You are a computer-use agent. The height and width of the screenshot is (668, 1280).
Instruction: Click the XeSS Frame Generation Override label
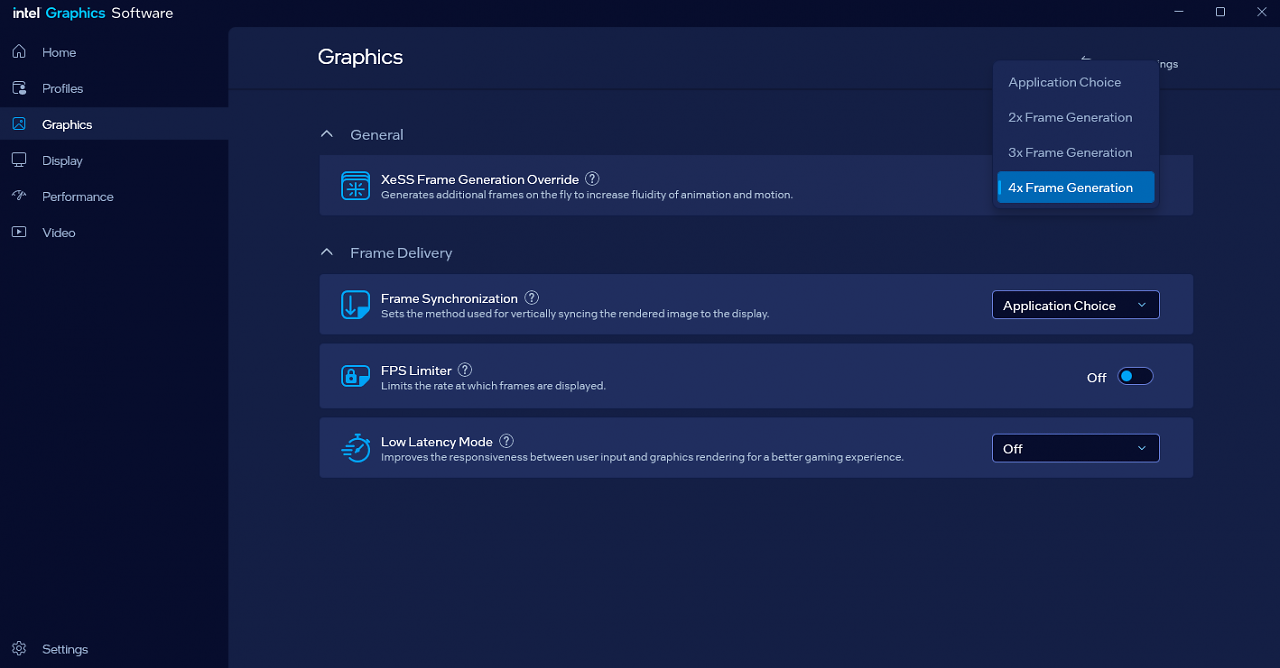[x=480, y=180]
